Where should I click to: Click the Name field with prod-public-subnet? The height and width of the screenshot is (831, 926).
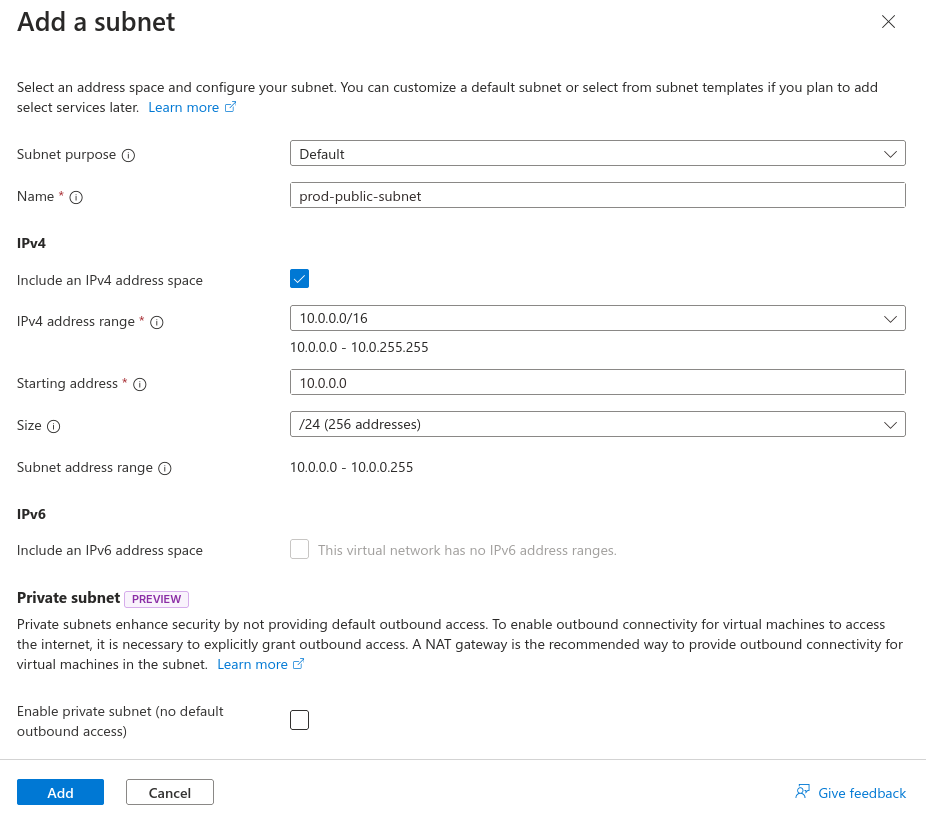point(597,195)
